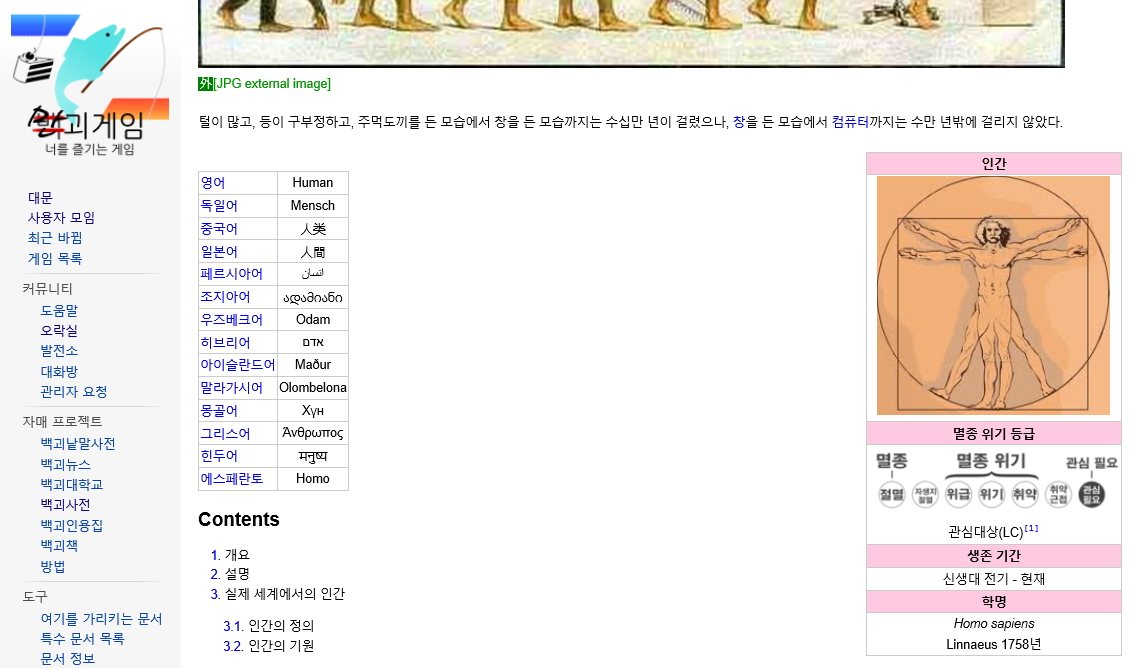Viewport: 1134px width, 670px height.
Task: Click the green 外 external image icon
Action: (x=205, y=84)
